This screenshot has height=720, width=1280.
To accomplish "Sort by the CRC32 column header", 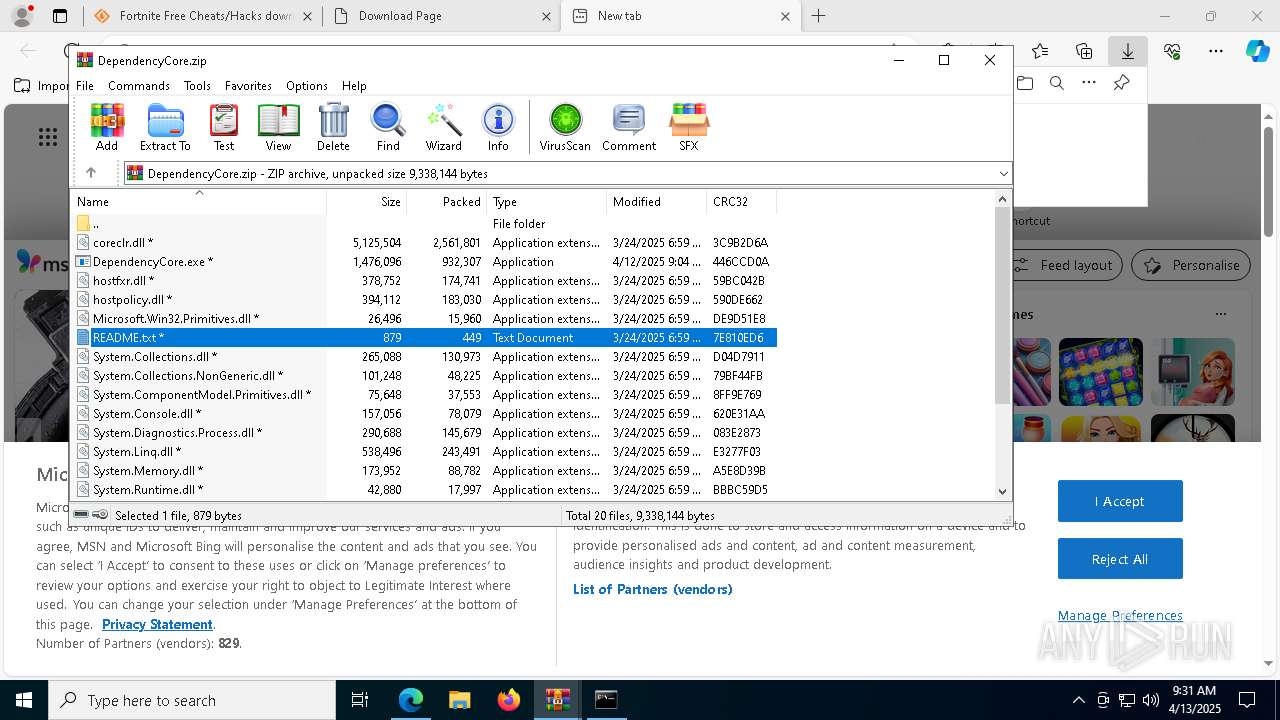I will pyautogui.click(x=742, y=201).
